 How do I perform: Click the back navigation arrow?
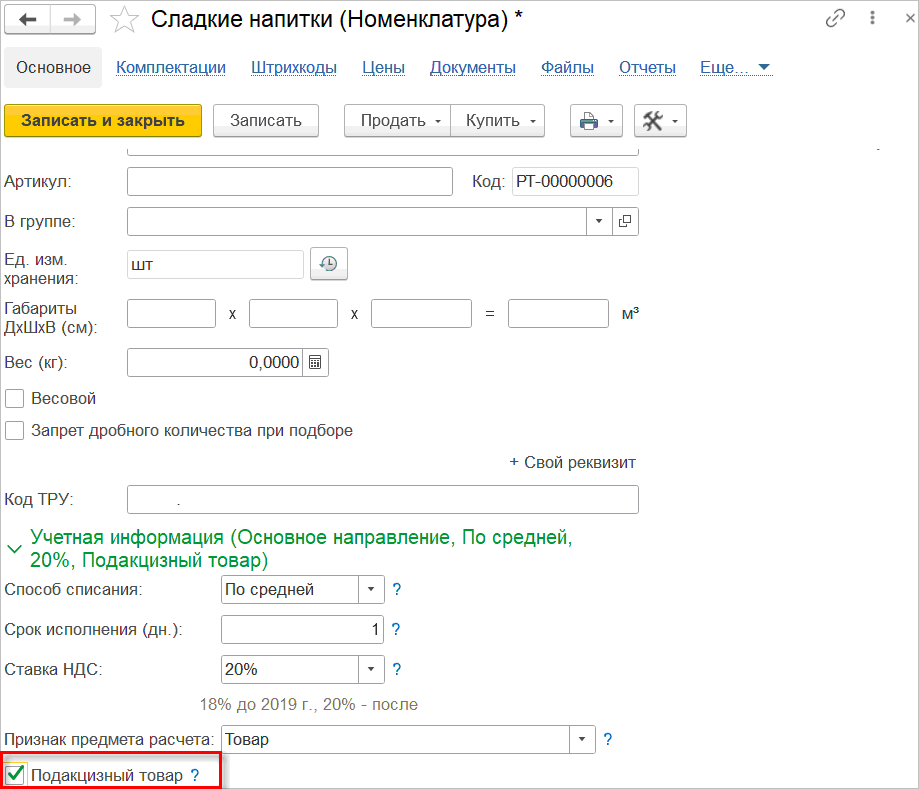click(x=28, y=20)
